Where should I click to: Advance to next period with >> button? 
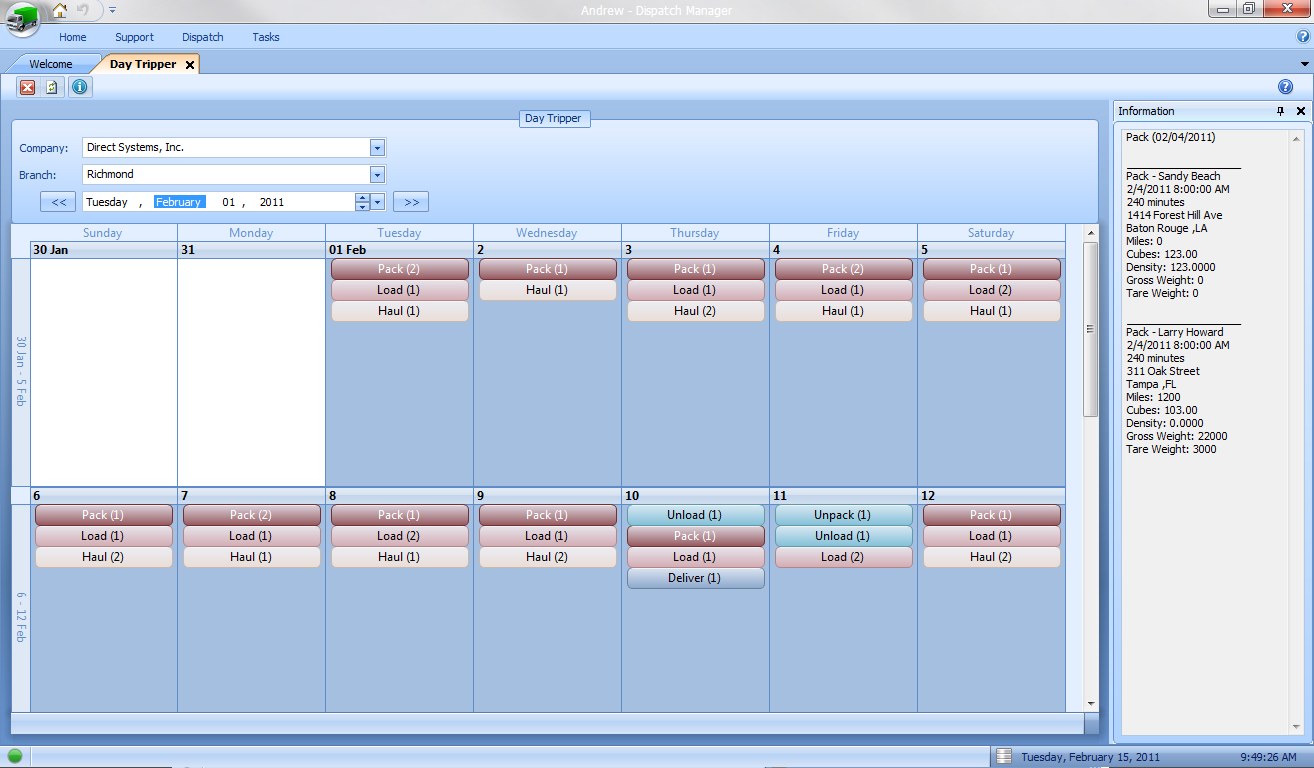[x=411, y=202]
